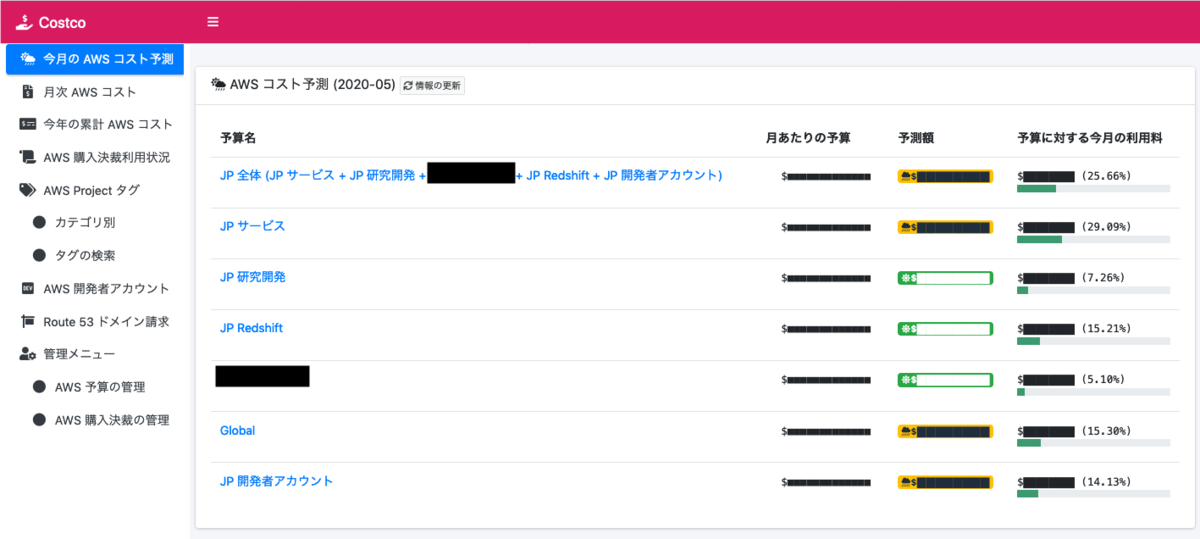Click the AWS コスト予測 (2020-05) heading
Viewport: 1200px width, 539px height.
[x=313, y=85]
